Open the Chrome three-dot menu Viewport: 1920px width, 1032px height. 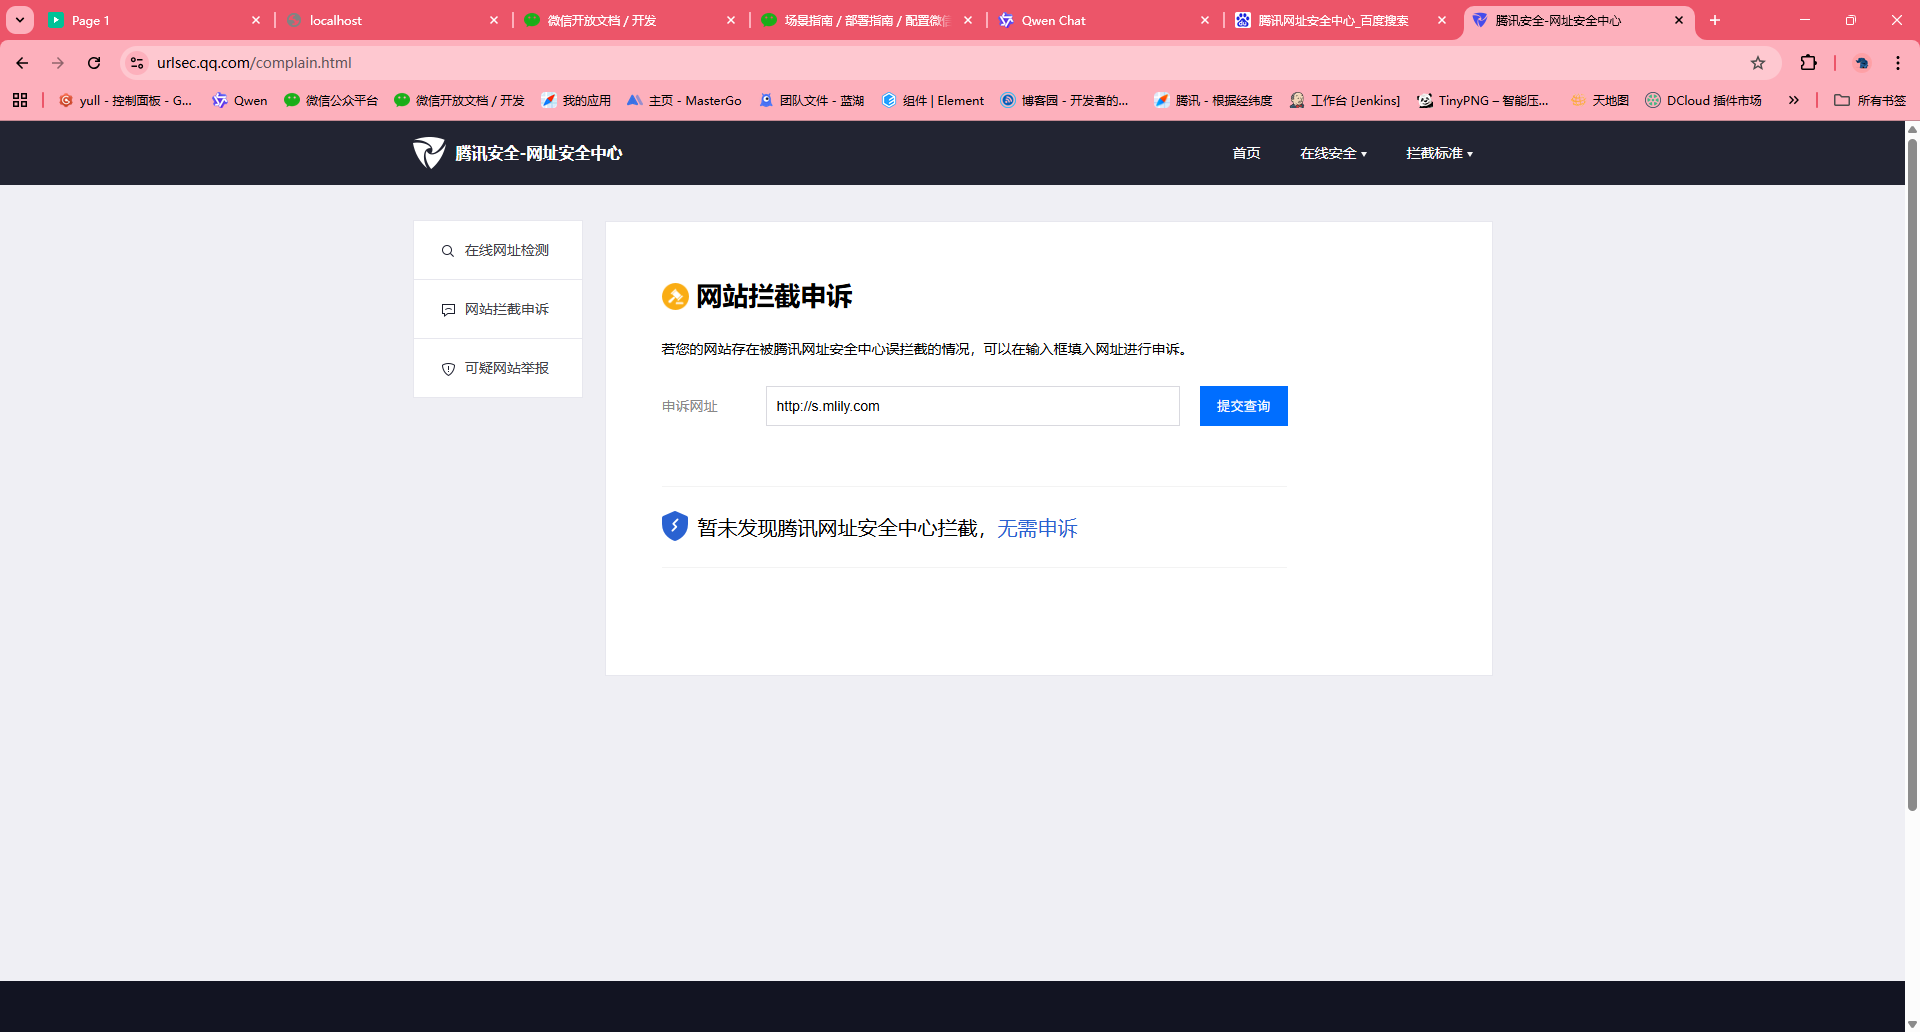[1898, 63]
